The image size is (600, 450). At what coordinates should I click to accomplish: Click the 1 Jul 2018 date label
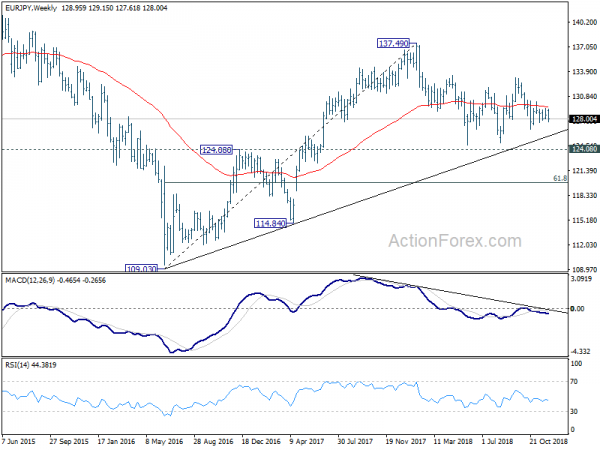tap(497, 441)
